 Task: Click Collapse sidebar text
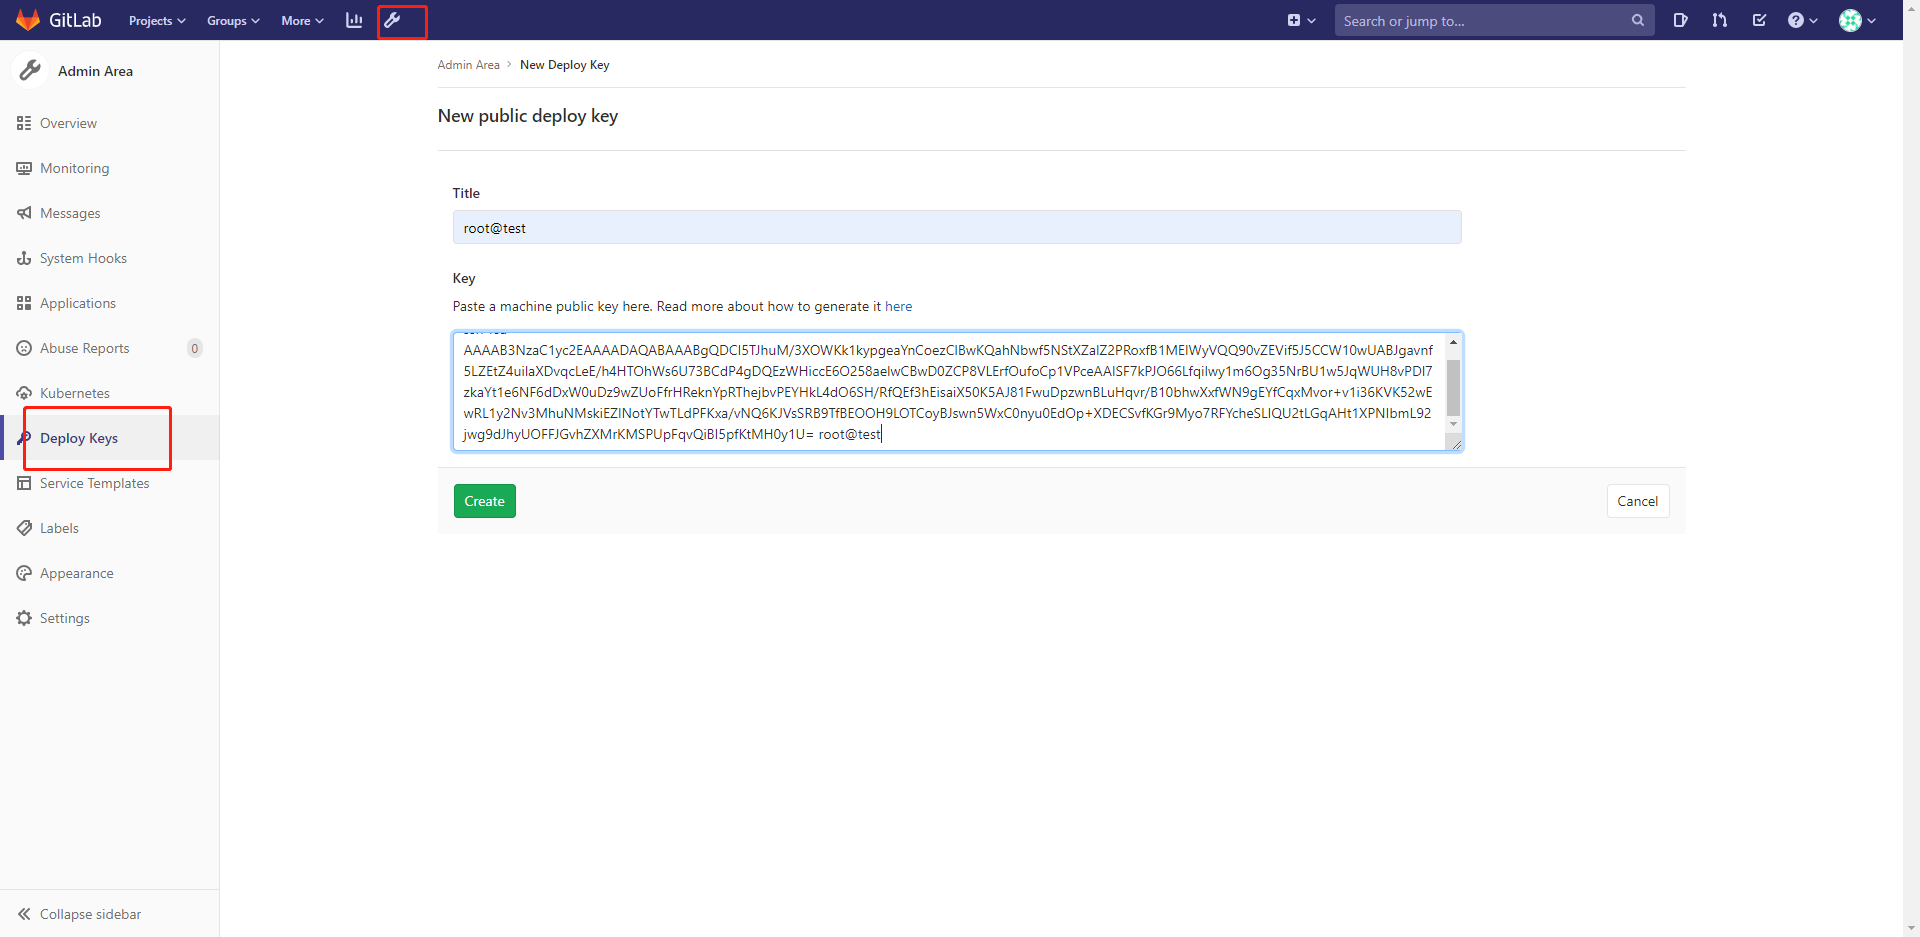click(90, 914)
